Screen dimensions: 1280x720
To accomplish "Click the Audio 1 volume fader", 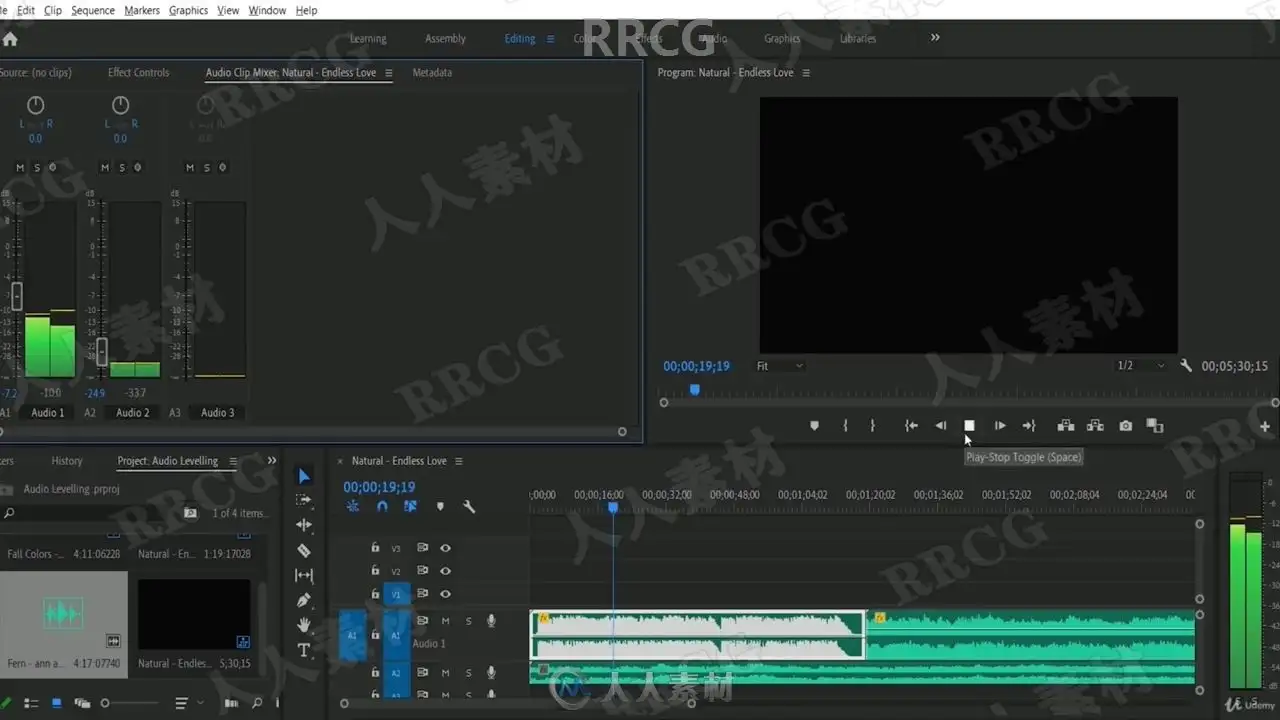I will (16, 296).
